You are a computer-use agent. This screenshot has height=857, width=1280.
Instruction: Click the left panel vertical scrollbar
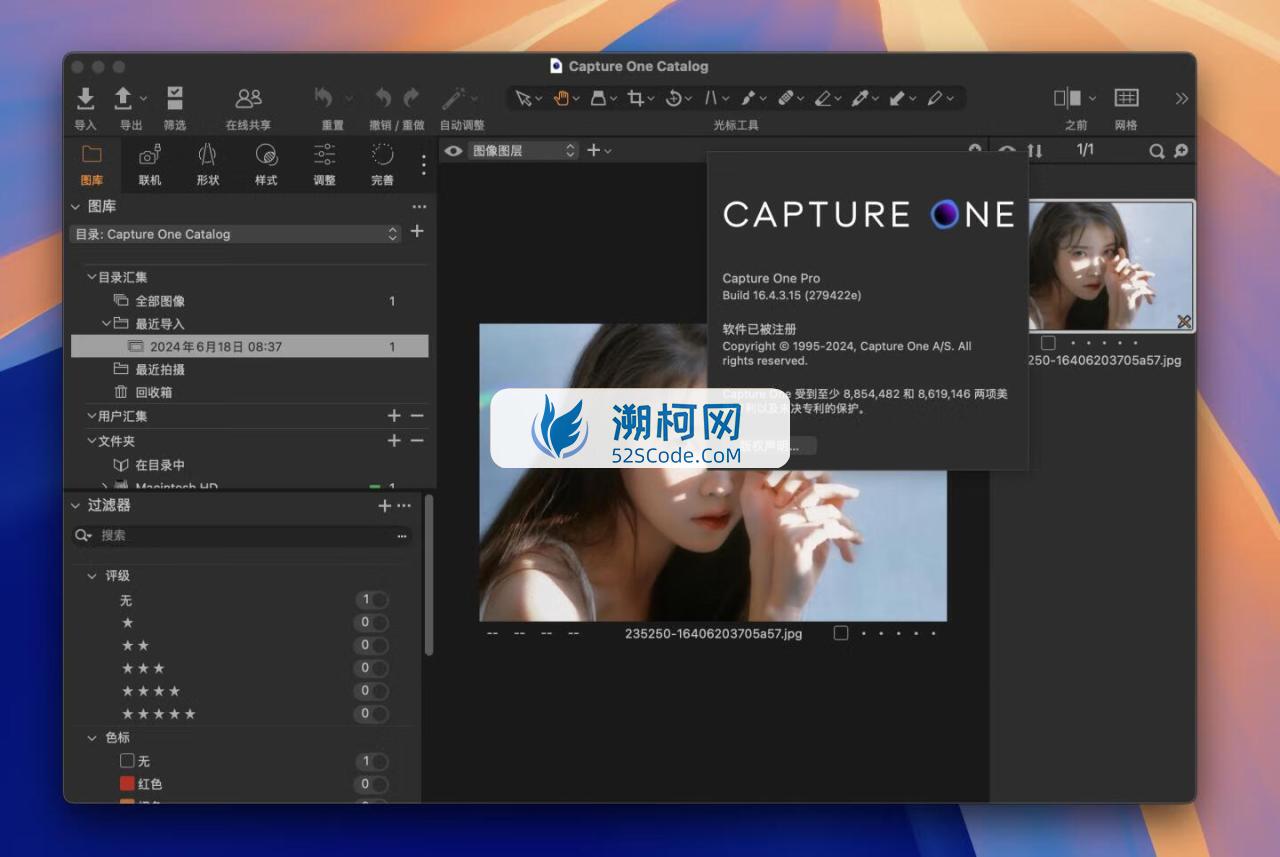coord(429,575)
